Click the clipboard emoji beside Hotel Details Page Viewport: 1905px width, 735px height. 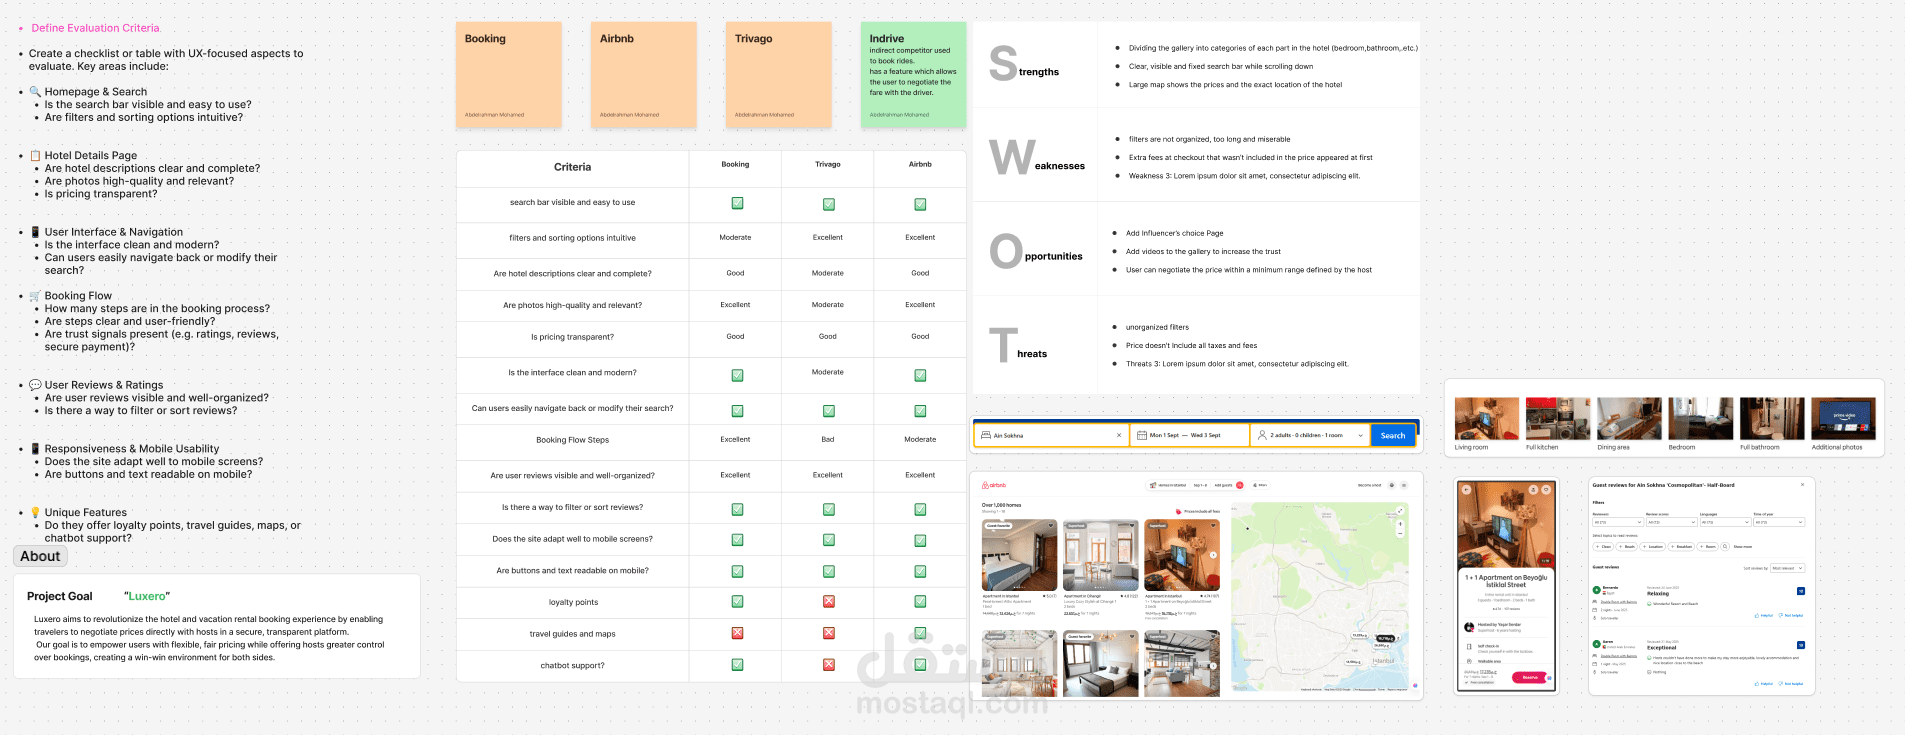coord(35,156)
